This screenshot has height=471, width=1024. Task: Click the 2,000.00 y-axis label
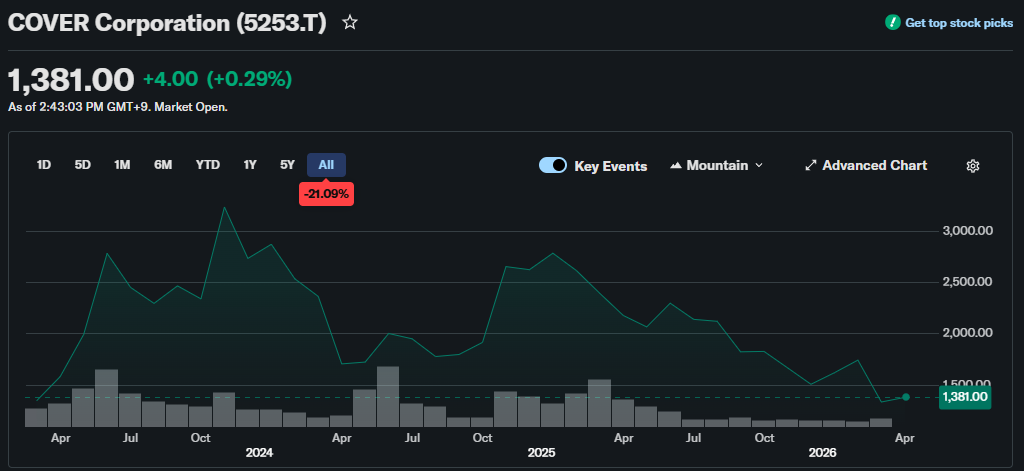pyautogui.click(x=967, y=333)
